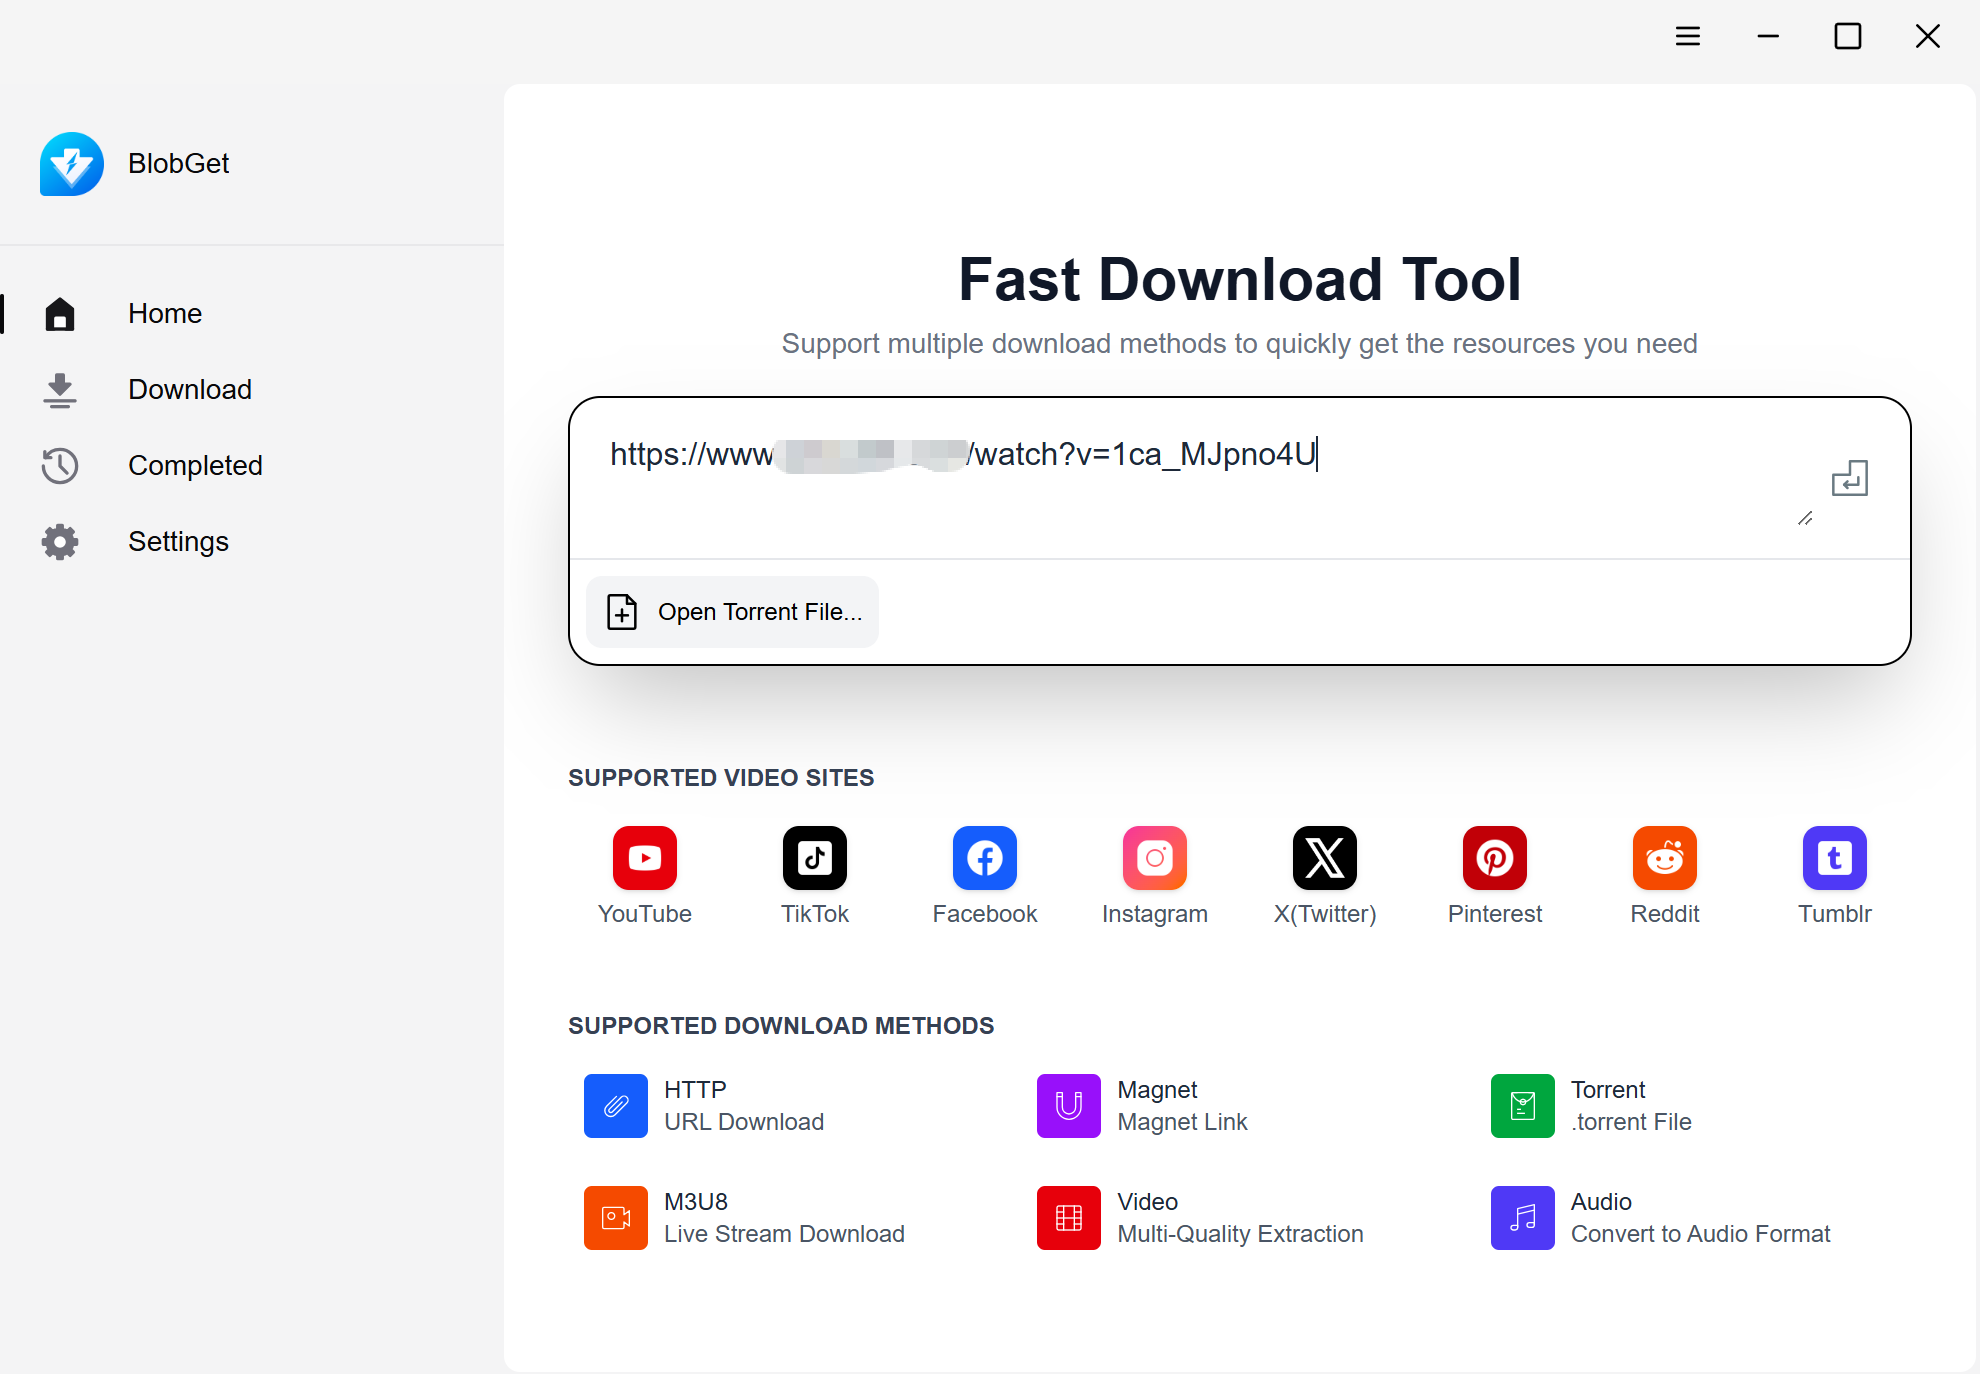Select the TikTok video site icon

pos(814,858)
